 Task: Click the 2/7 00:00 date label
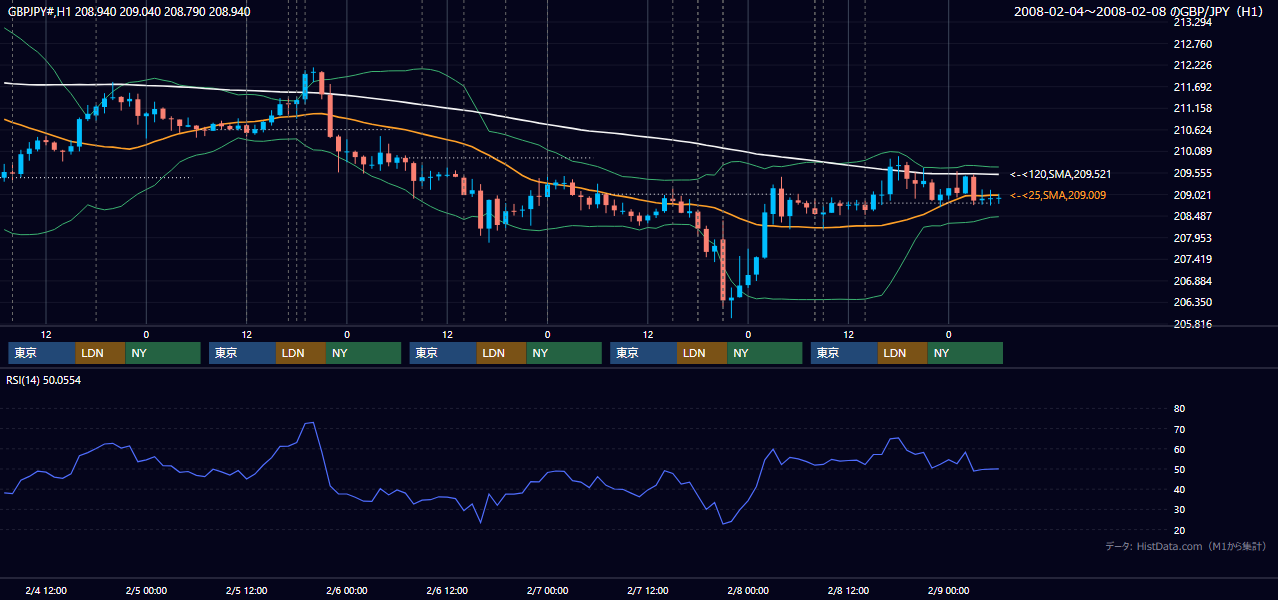[x=547, y=590]
